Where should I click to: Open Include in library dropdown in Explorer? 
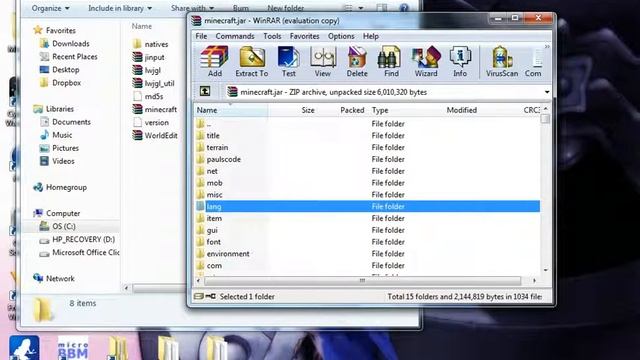tap(120, 8)
